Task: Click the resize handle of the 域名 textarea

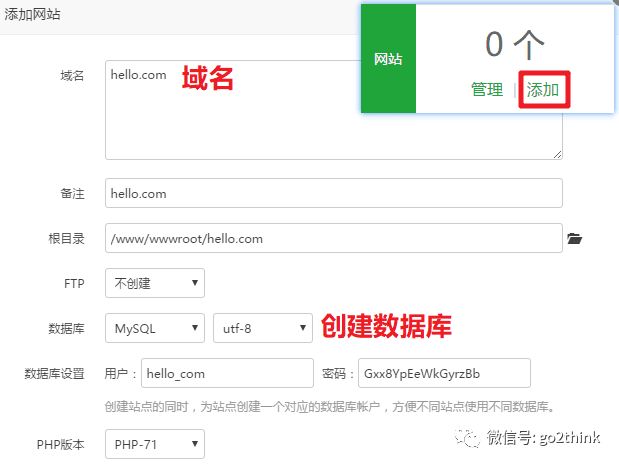Action: (x=557, y=154)
